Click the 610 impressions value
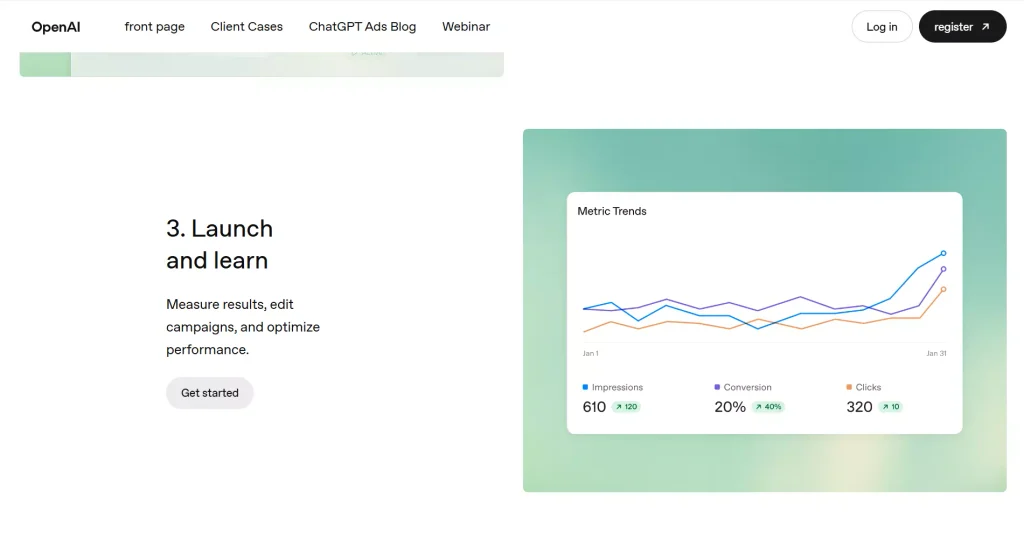Image resolution: width=1024 pixels, height=538 pixels. tap(594, 407)
